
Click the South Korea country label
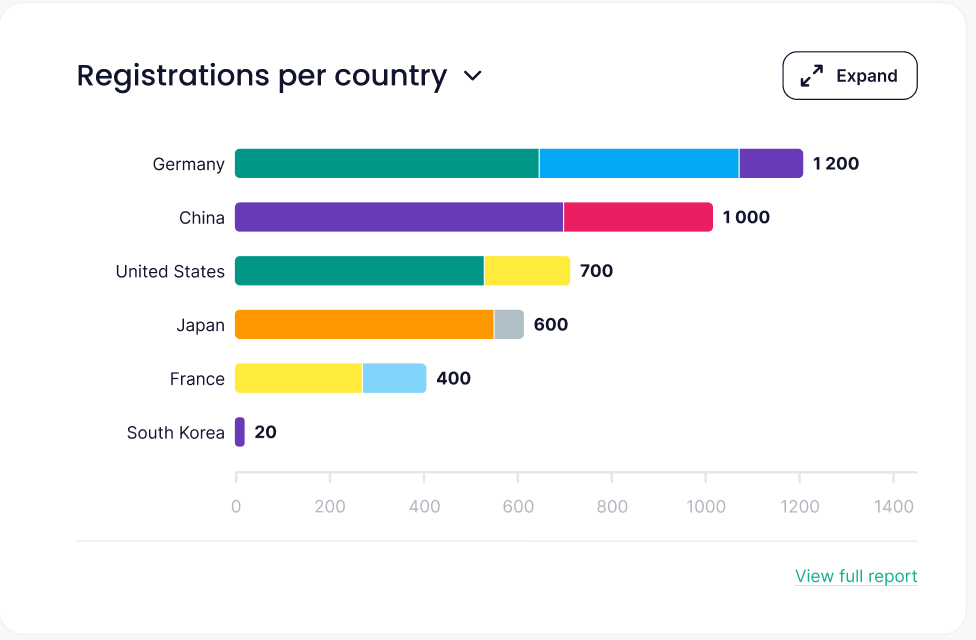coord(175,433)
